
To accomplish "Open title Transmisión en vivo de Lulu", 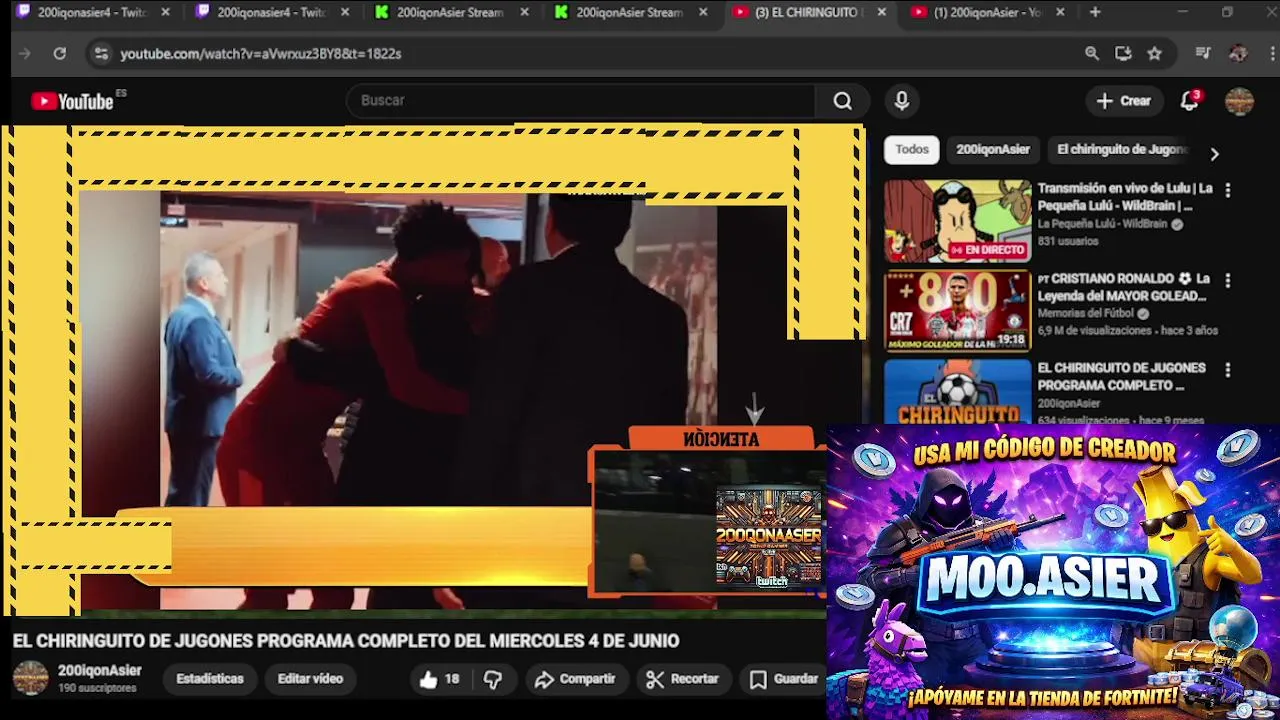I will pos(1125,197).
